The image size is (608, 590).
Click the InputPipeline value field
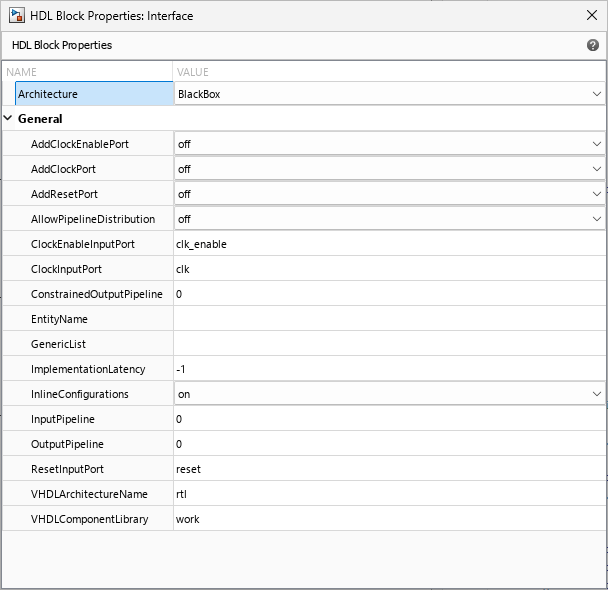pos(388,419)
